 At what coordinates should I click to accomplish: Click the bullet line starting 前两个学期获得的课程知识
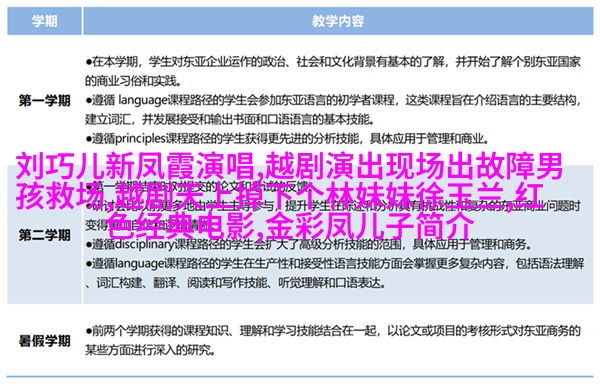[333, 331]
